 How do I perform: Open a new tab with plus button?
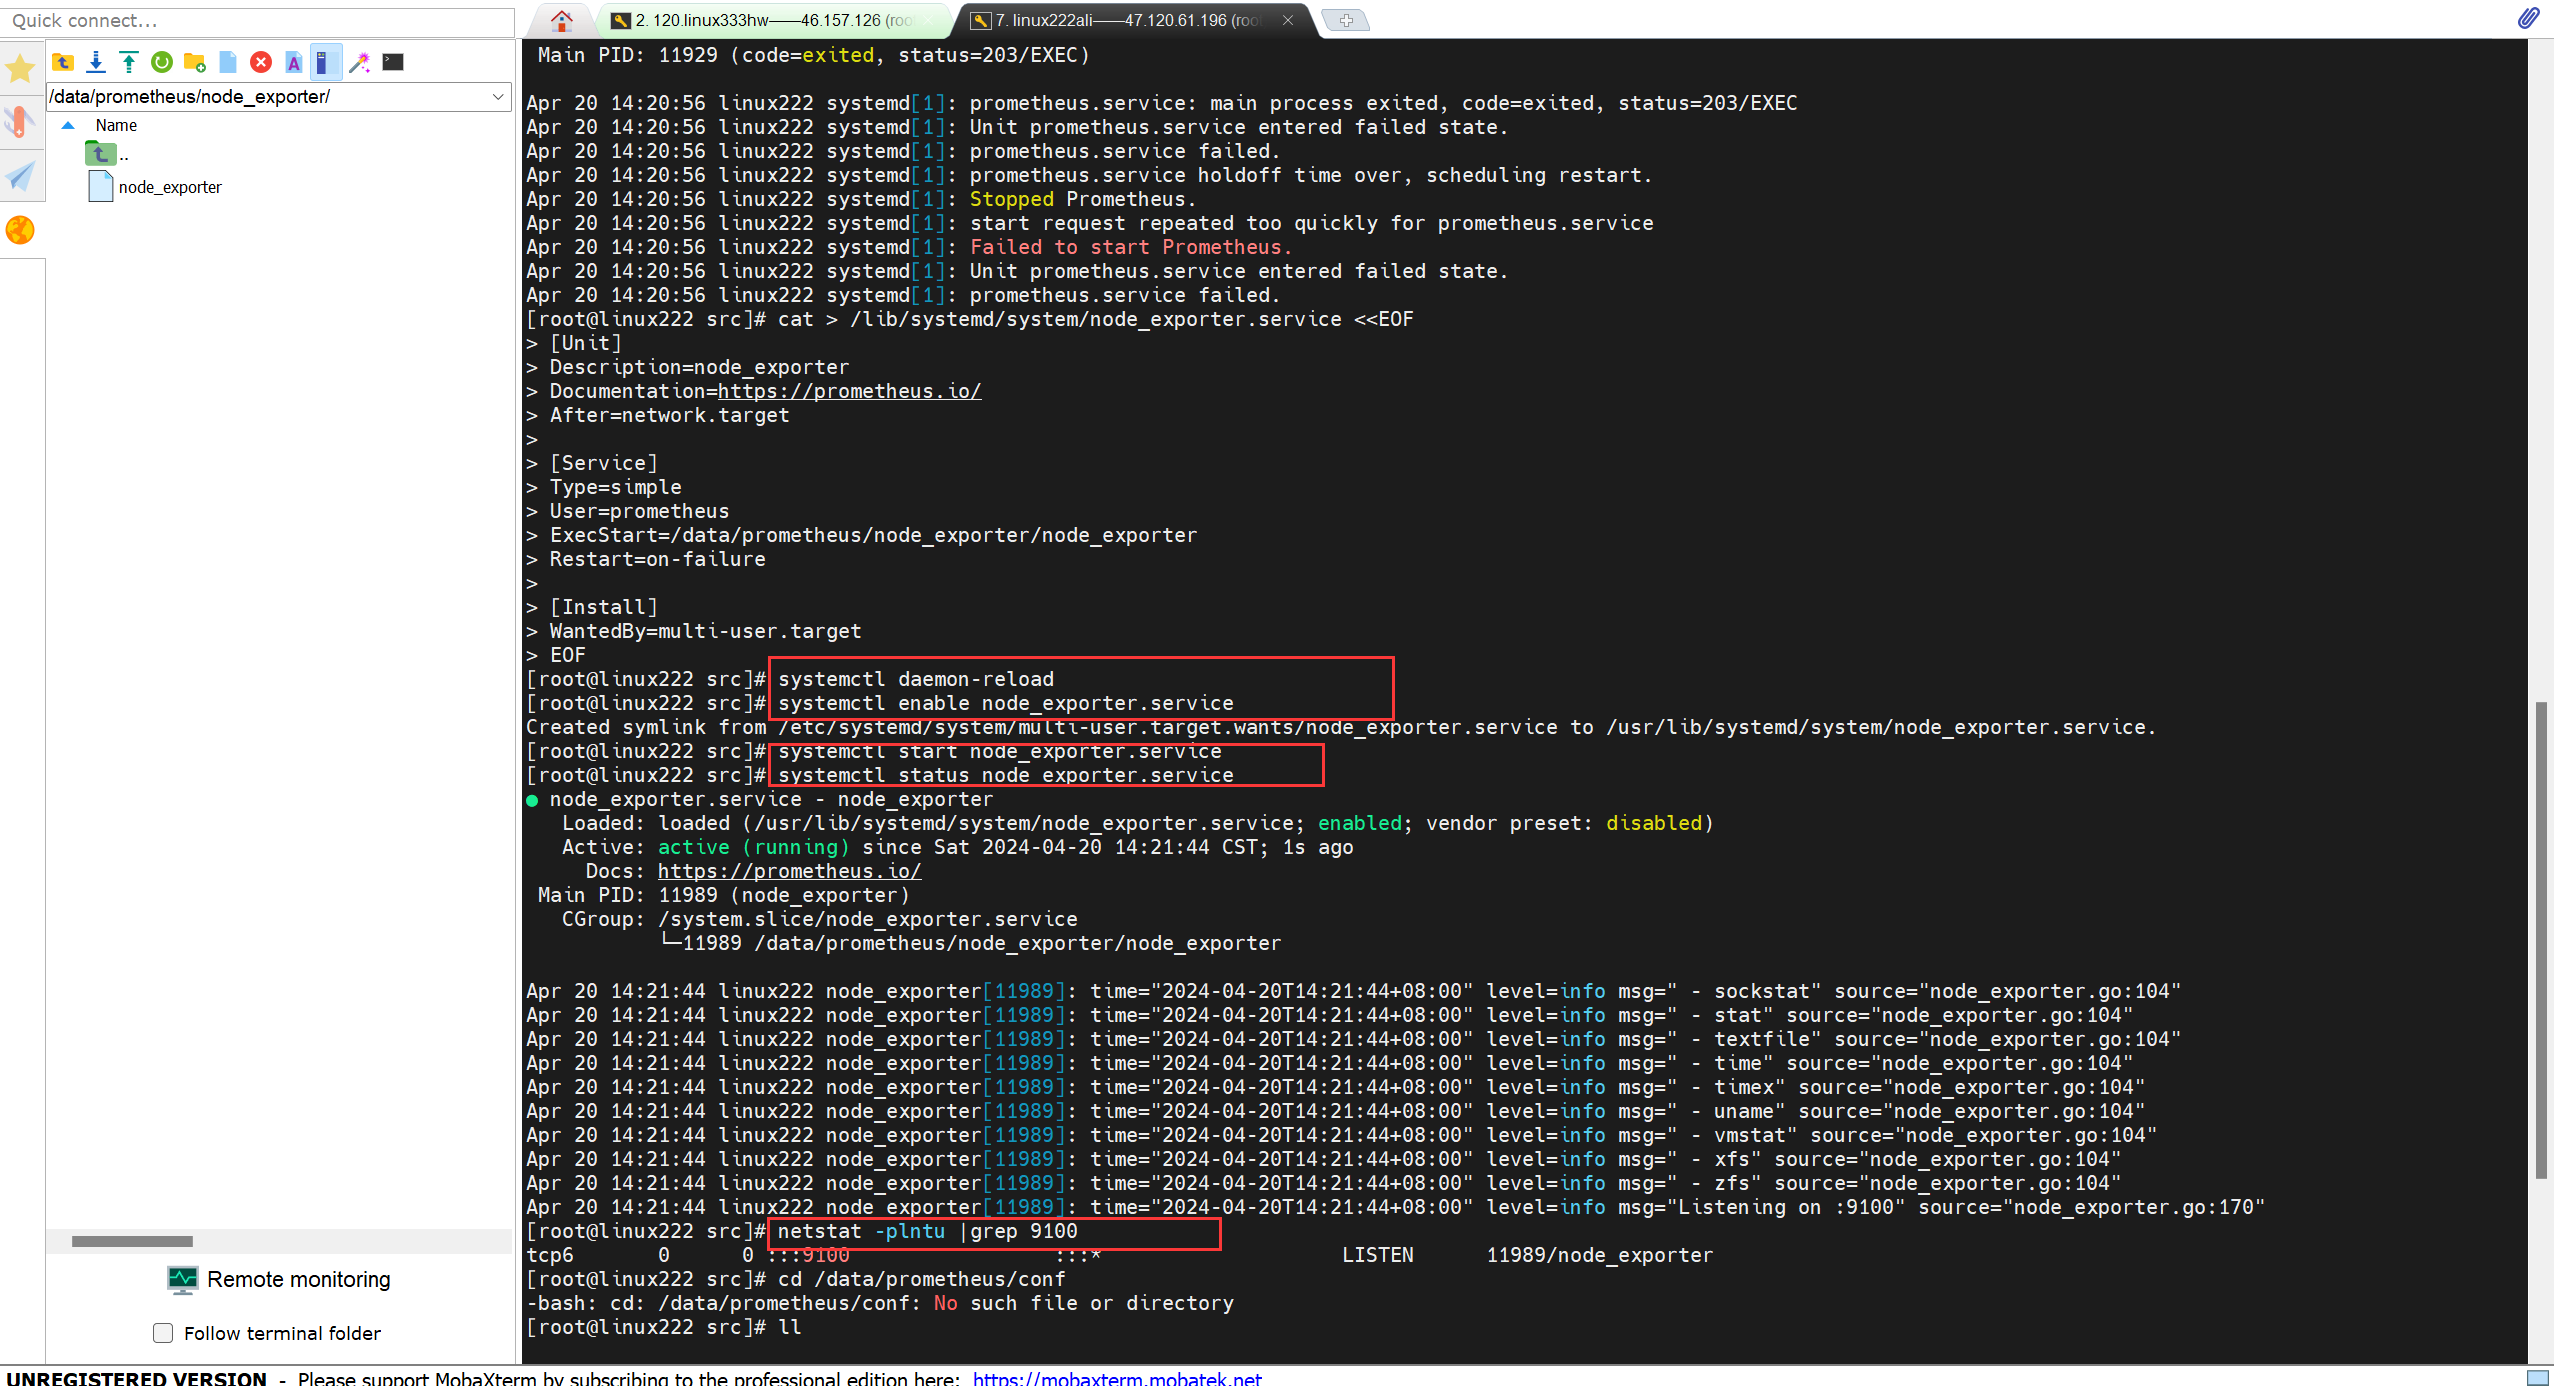tap(1346, 20)
